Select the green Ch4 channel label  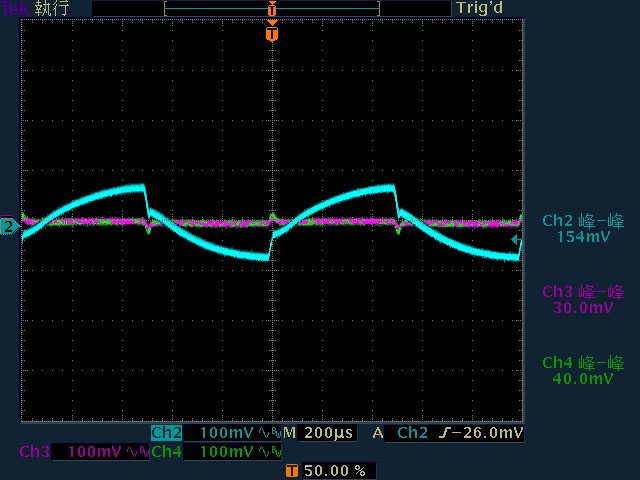pyautogui.click(x=166, y=452)
